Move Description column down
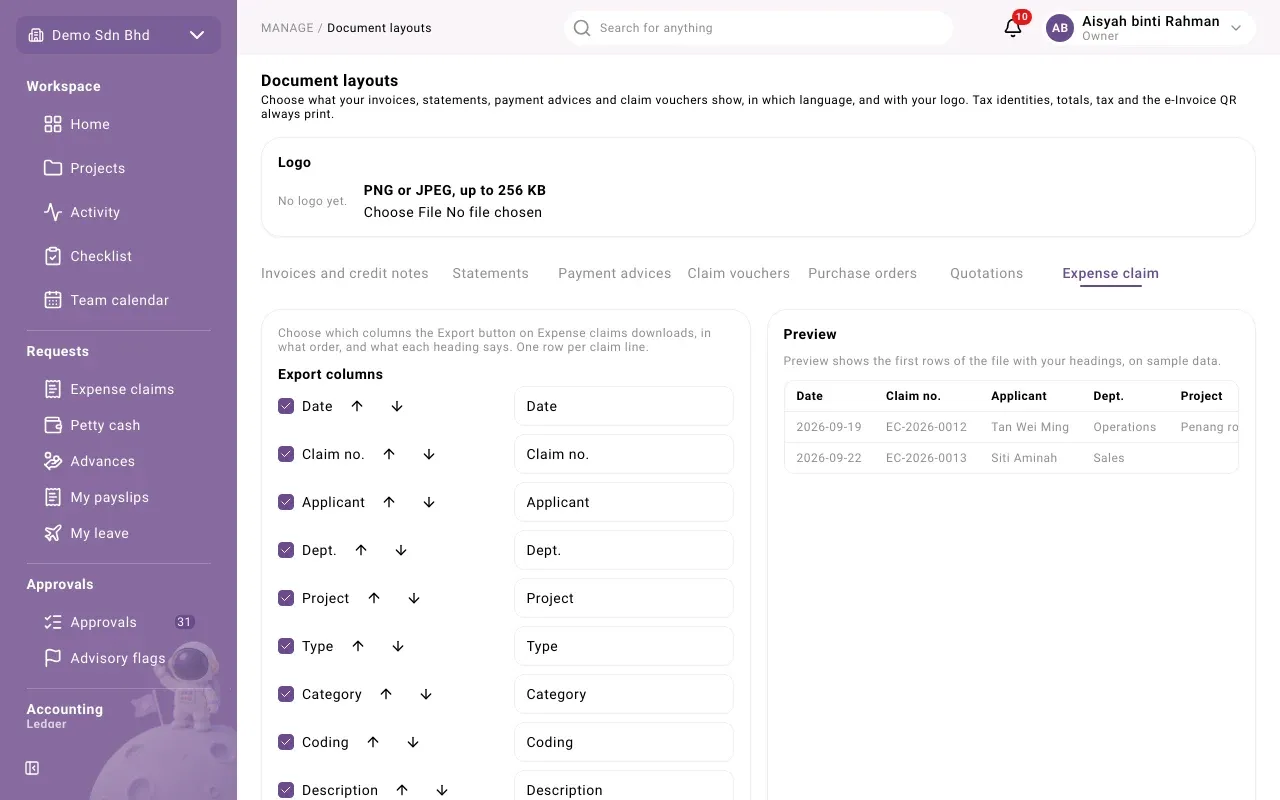Viewport: 1280px width, 800px height. [x=442, y=790]
